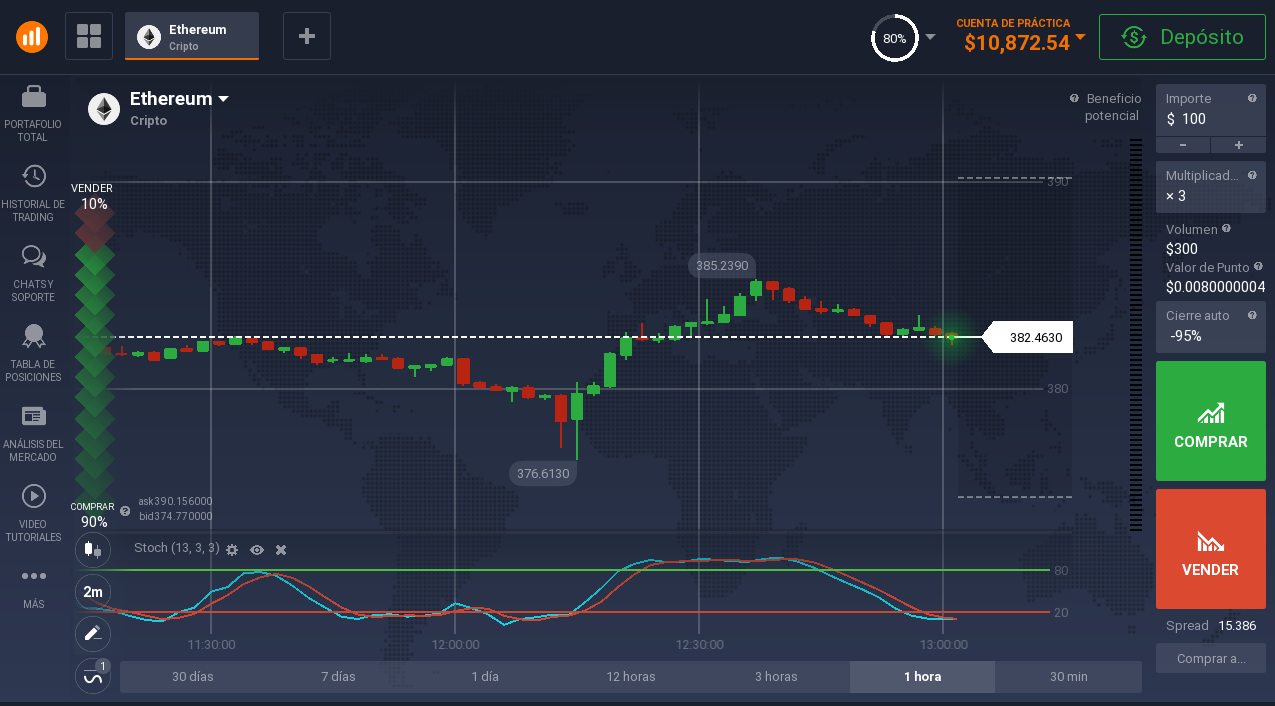This screenshot has width=1275, height=706.
Task: Click the bid374.770000 quote text
Action: pos(175,516)
